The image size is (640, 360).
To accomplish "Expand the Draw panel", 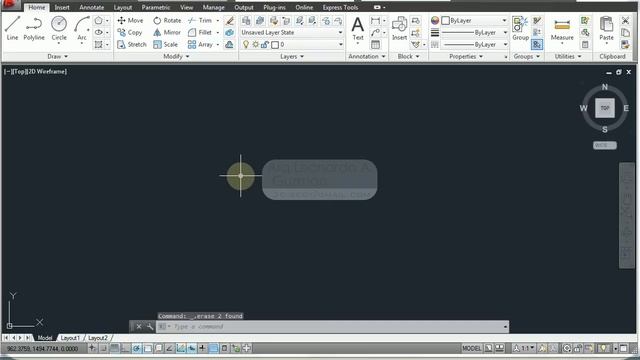I will click(58, 56).
